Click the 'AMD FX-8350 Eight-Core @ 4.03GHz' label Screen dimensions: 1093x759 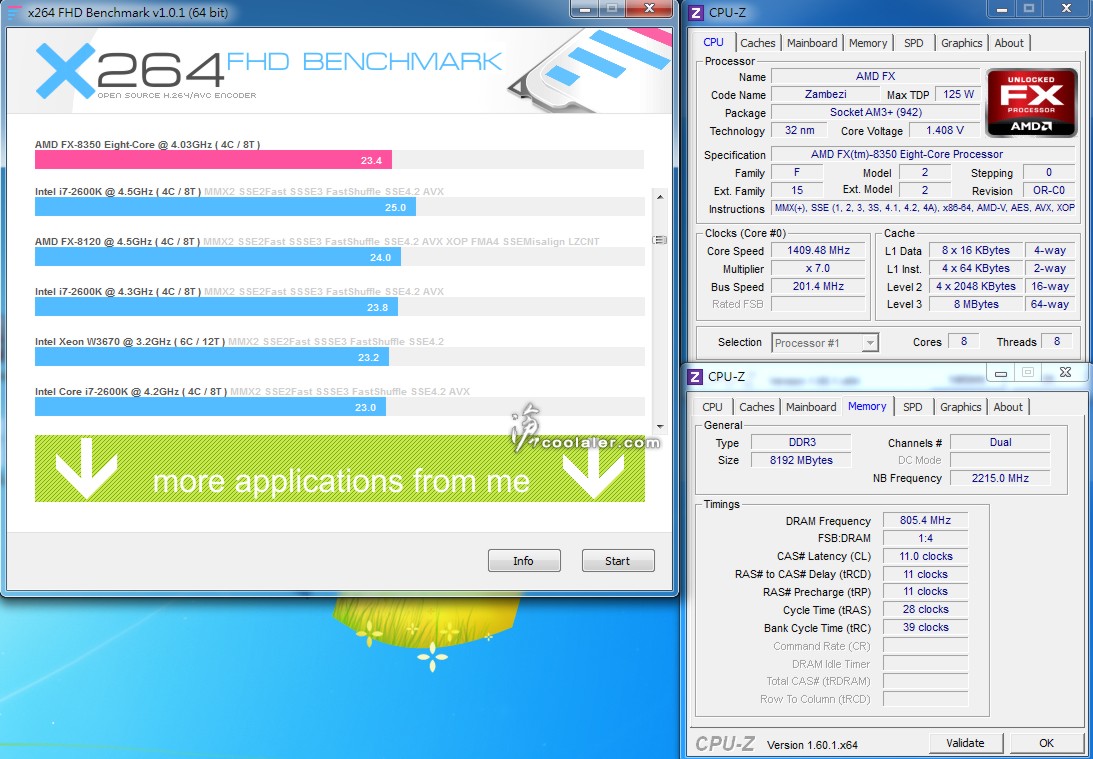[x=148, y=144]
